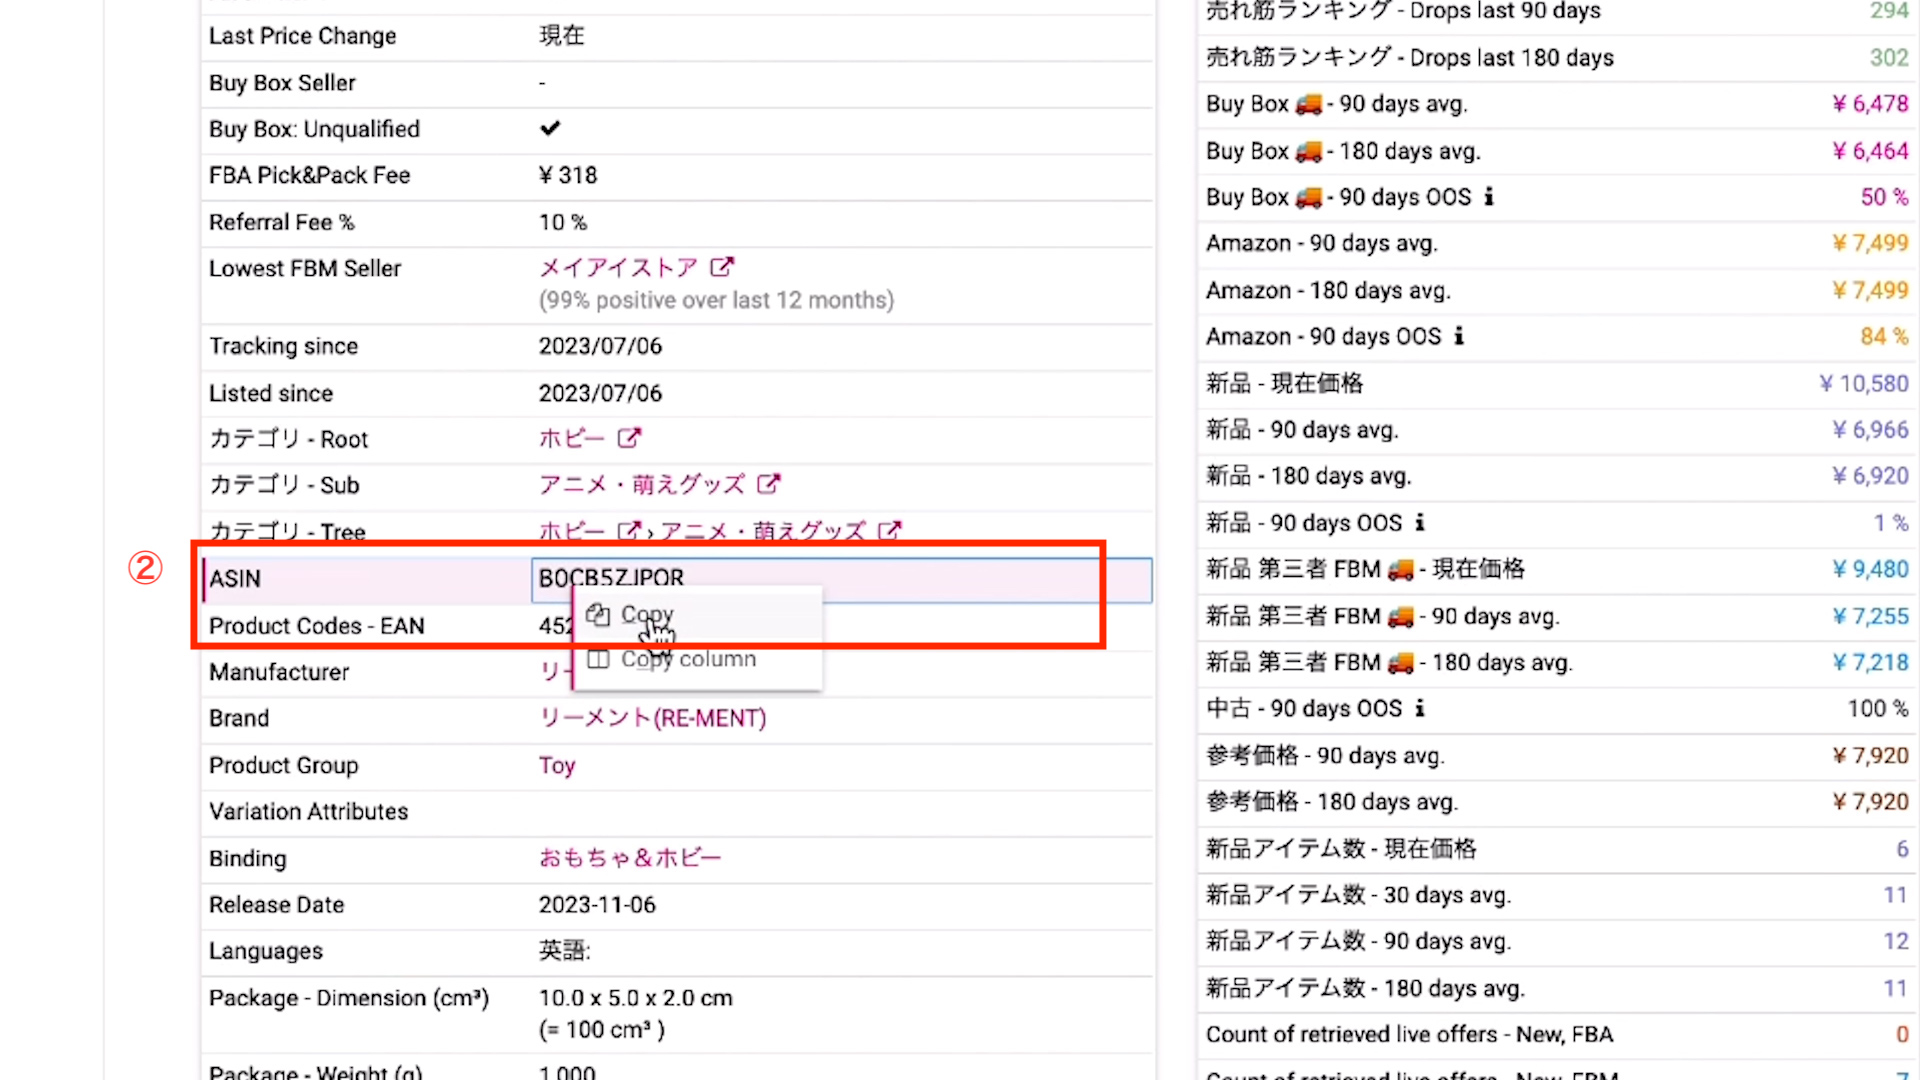This screenshot has width=1920, height=1080.
Task: Select Copy in the context menu
Action: point(646,614)
